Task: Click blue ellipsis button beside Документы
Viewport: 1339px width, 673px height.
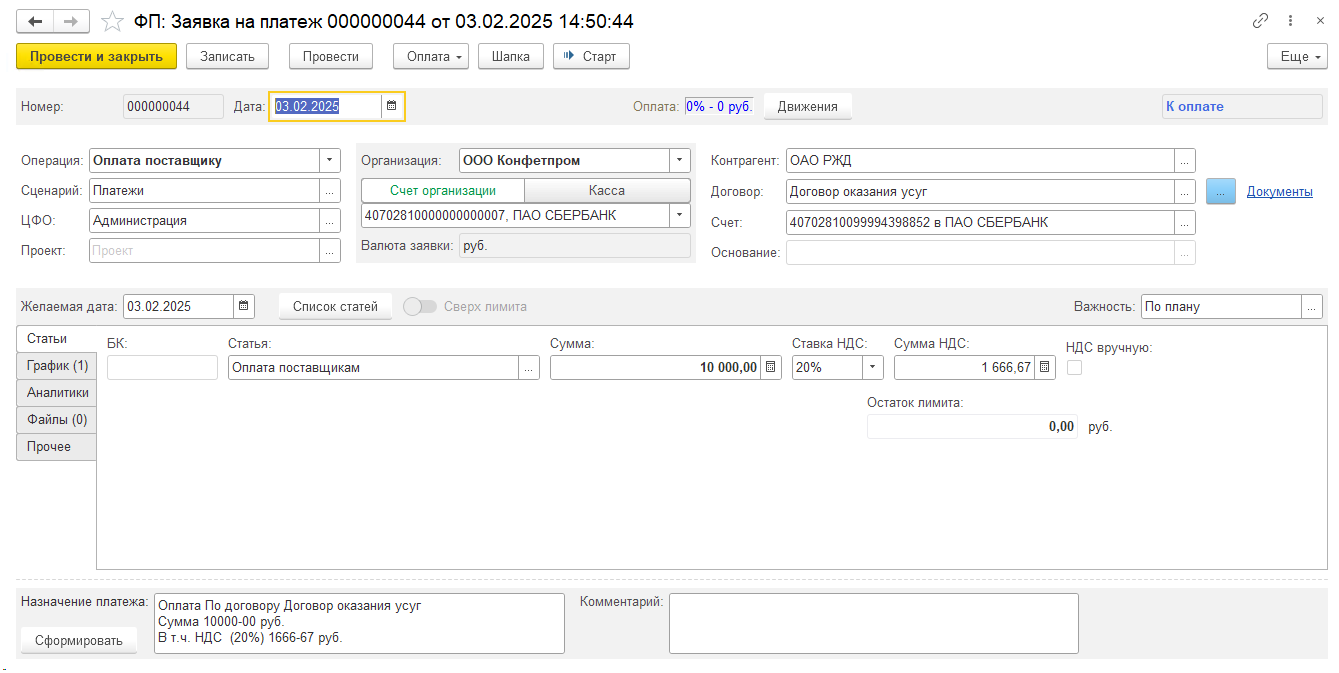Action: pos(1221,192)
